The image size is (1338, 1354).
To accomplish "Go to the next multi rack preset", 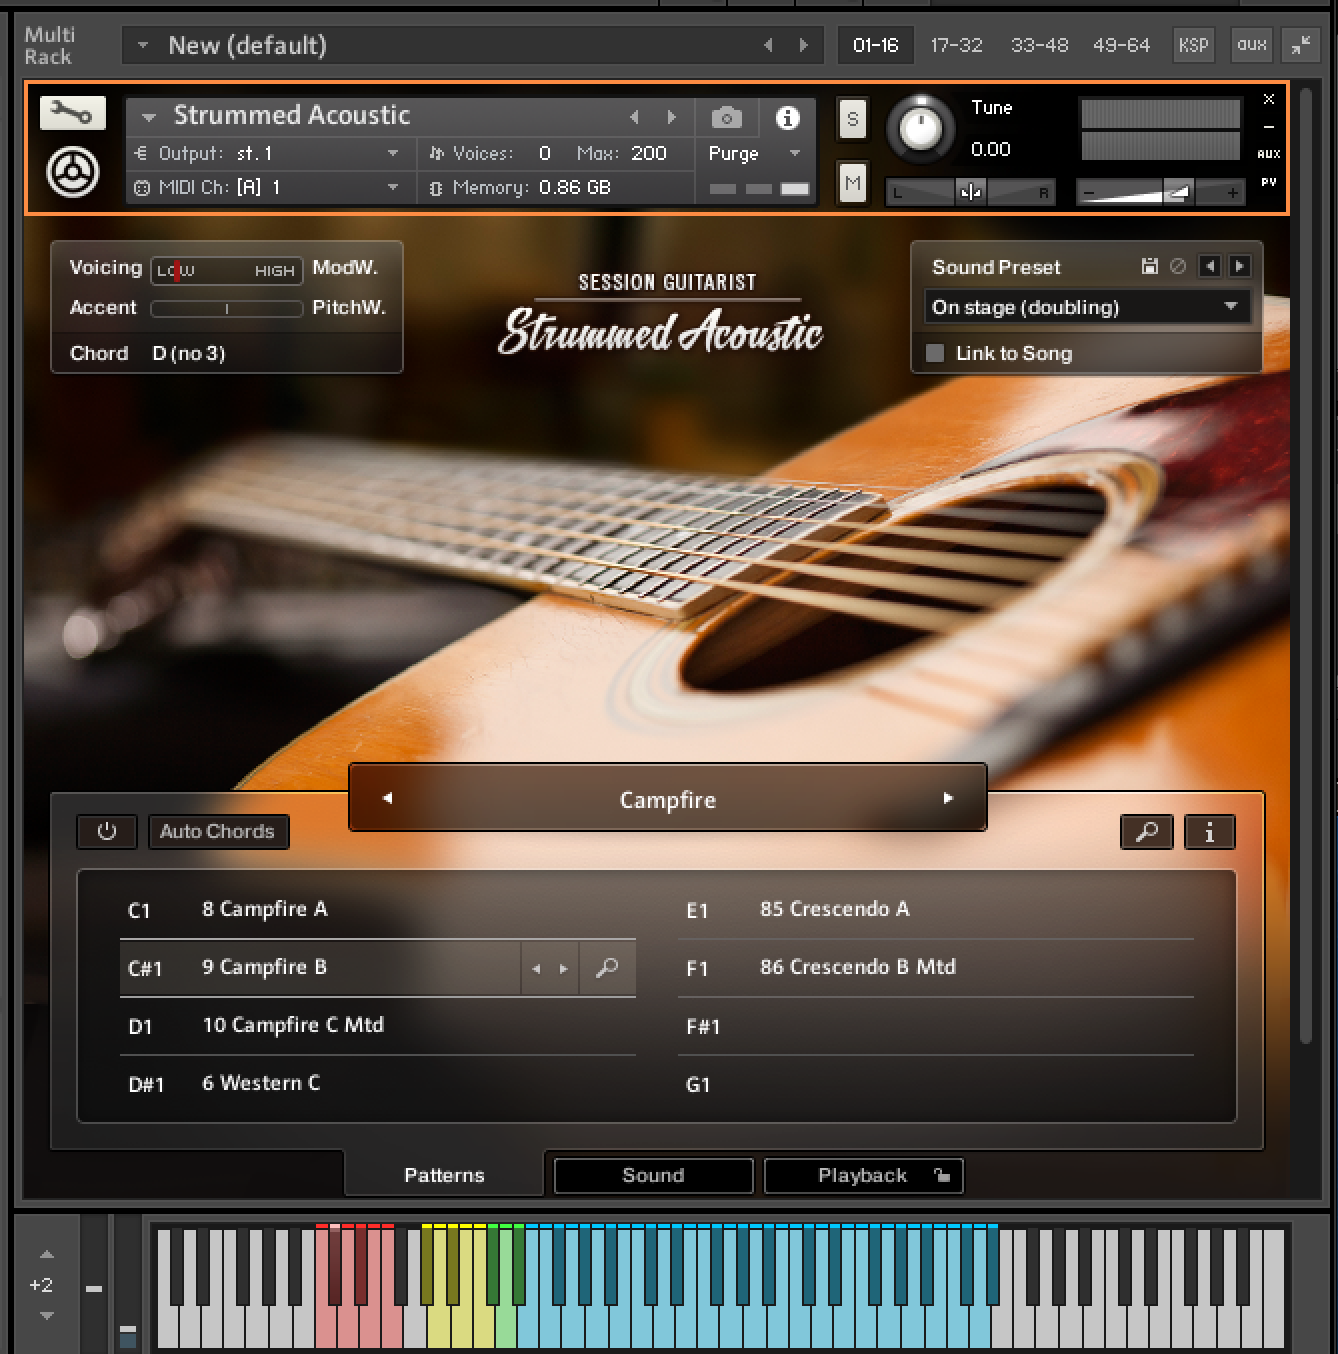I will 803,45.
